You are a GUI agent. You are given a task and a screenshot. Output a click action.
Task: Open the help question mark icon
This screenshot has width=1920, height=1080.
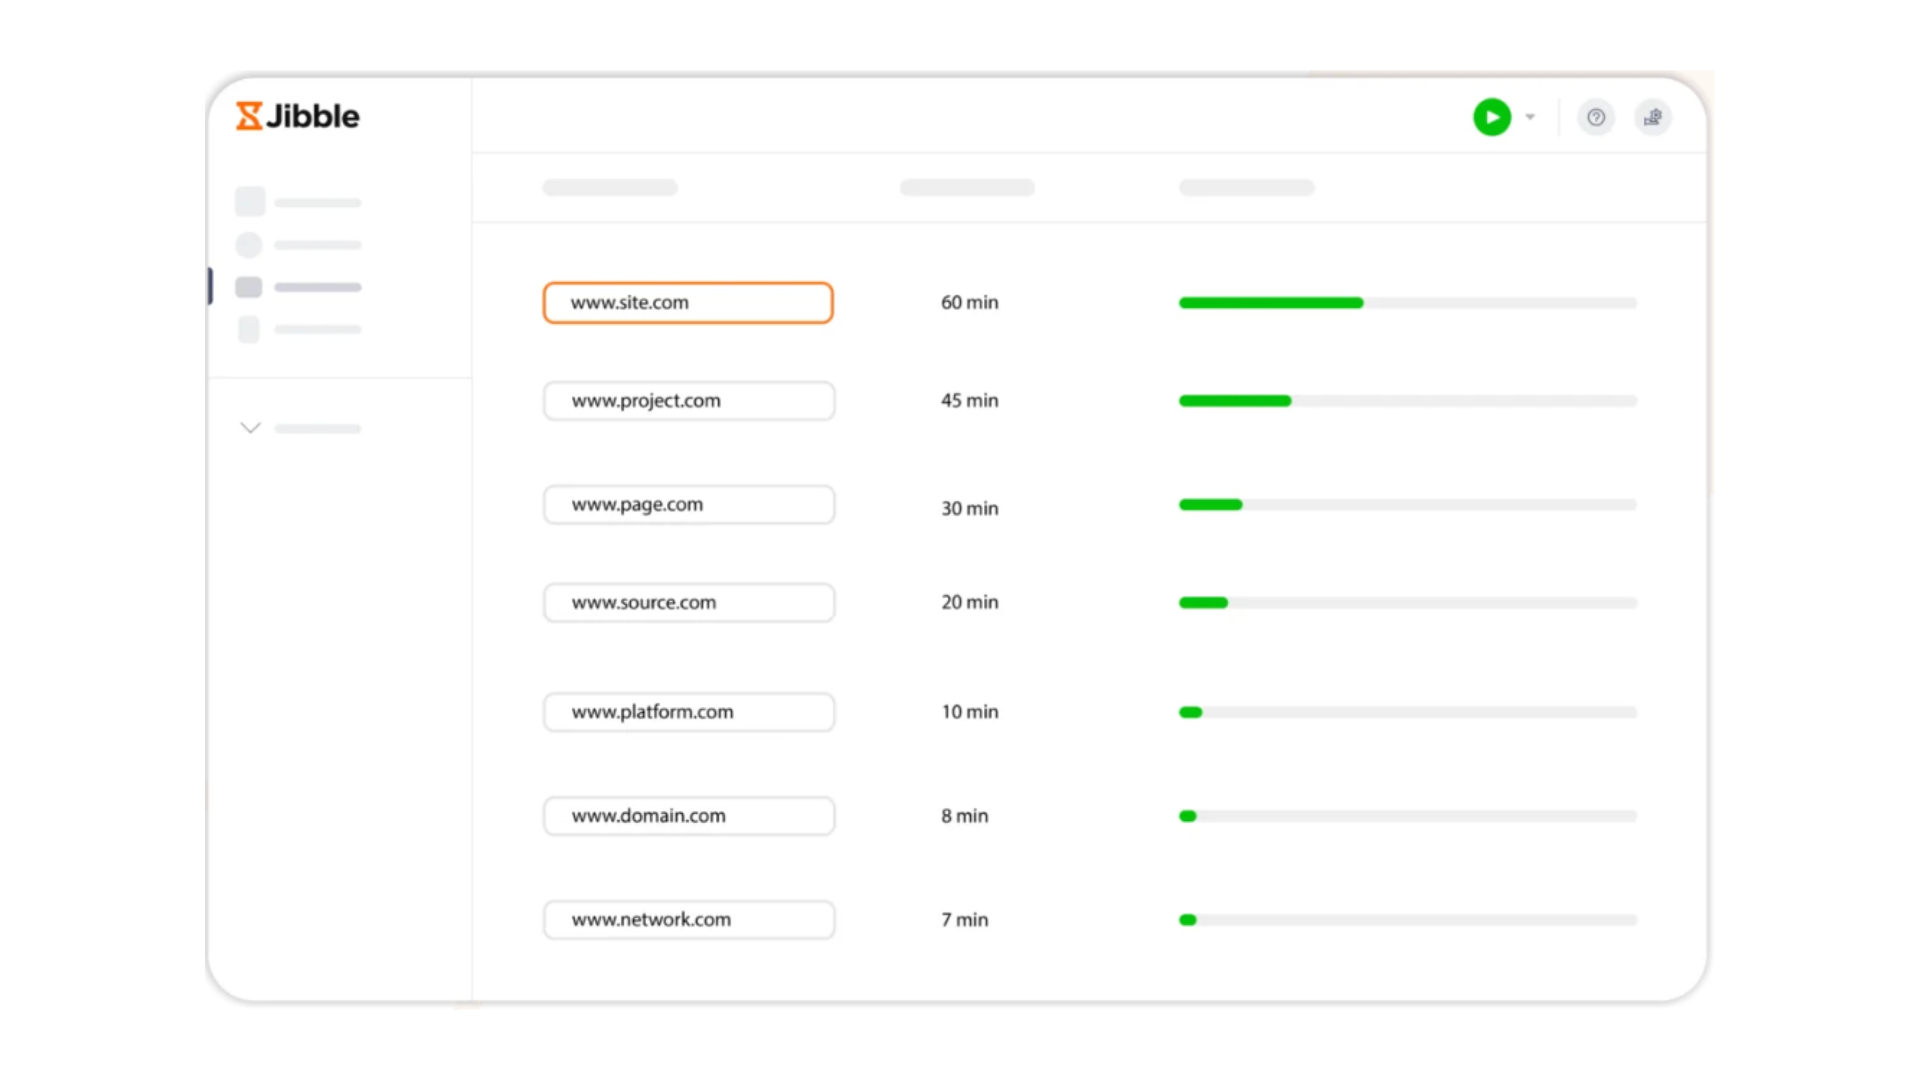coord(1596,117)
